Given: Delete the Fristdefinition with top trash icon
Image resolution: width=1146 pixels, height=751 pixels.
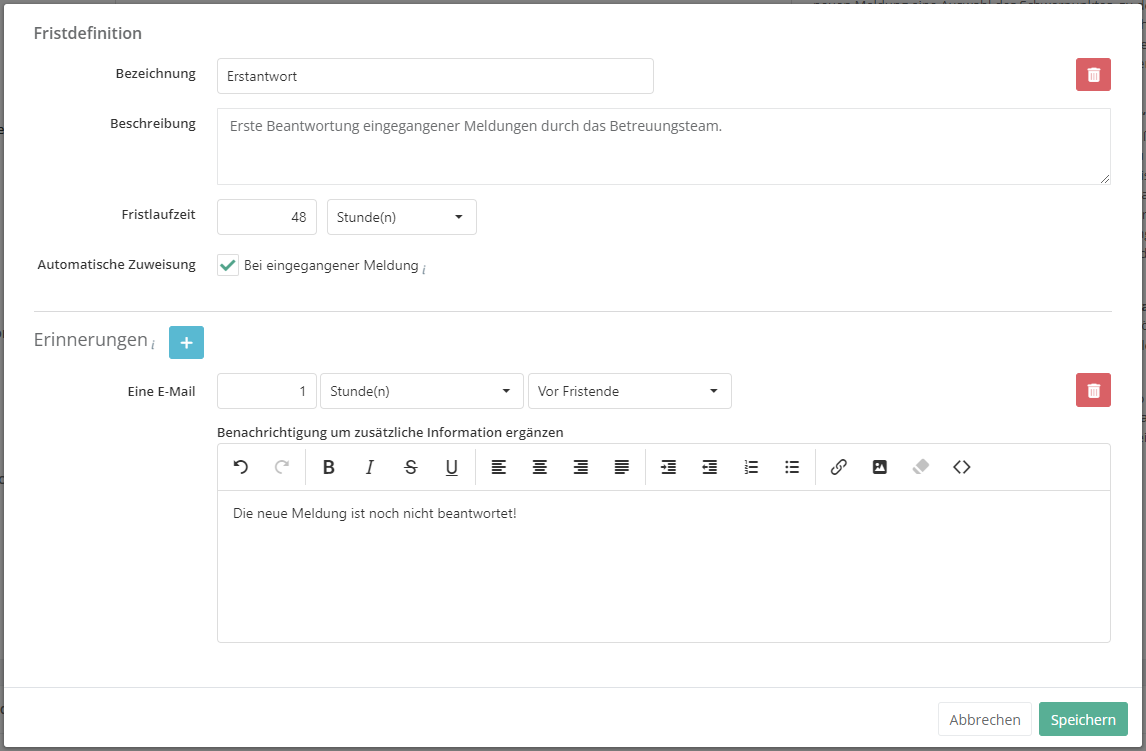Looking at the screenshot, I should pos(1093,75).
